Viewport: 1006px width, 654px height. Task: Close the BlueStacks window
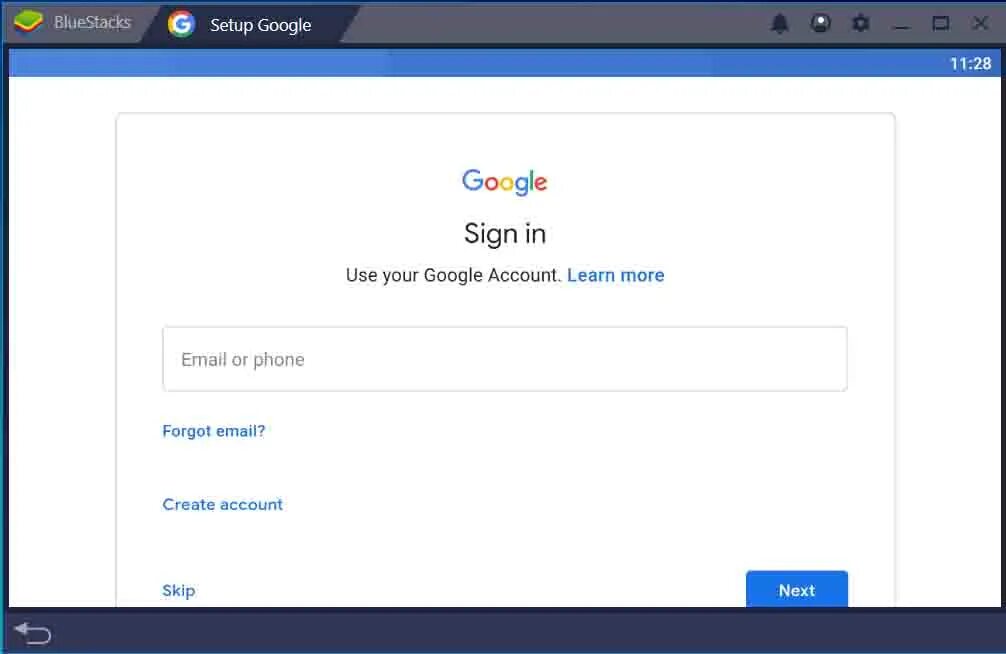point(980,24)
